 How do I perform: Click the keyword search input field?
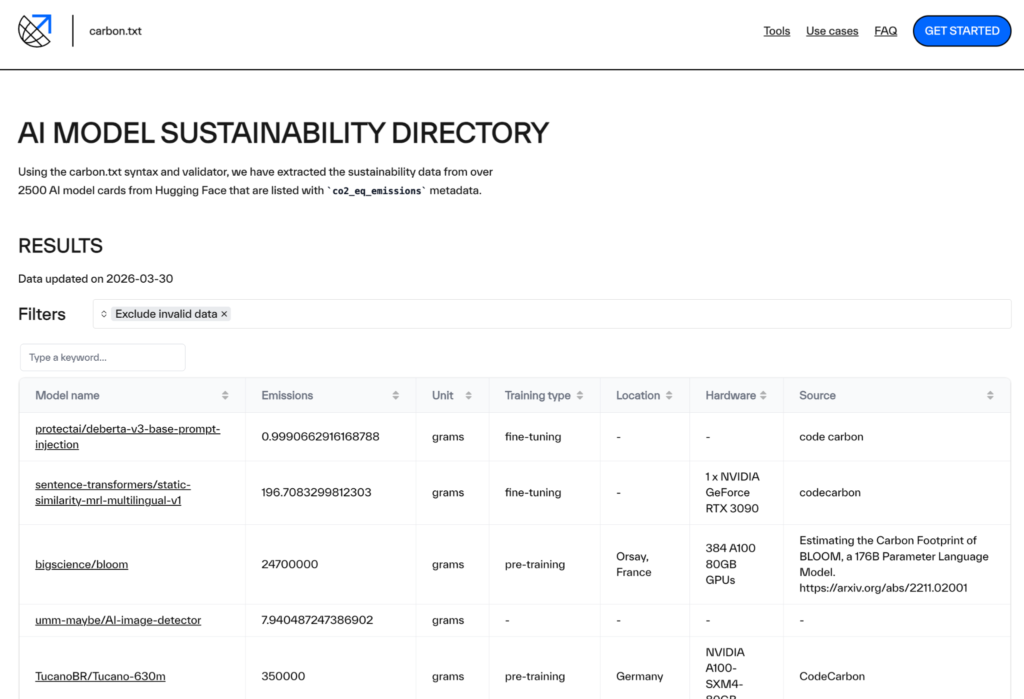[x=102, y=357]
